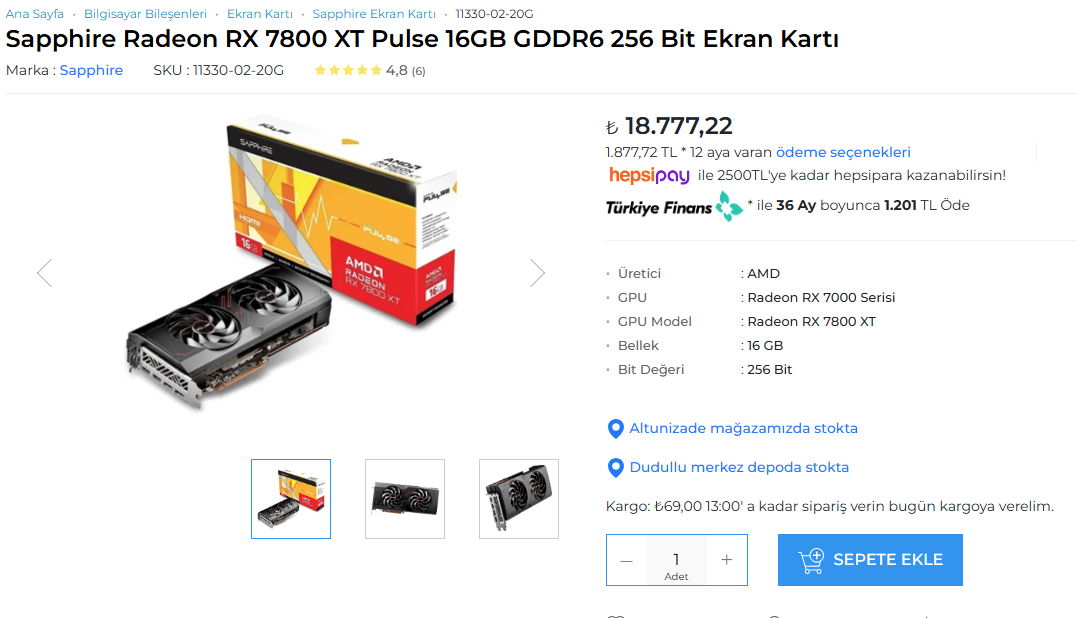Click the shopping cart icon in SEPETE EKLE

tap(811, 560)
